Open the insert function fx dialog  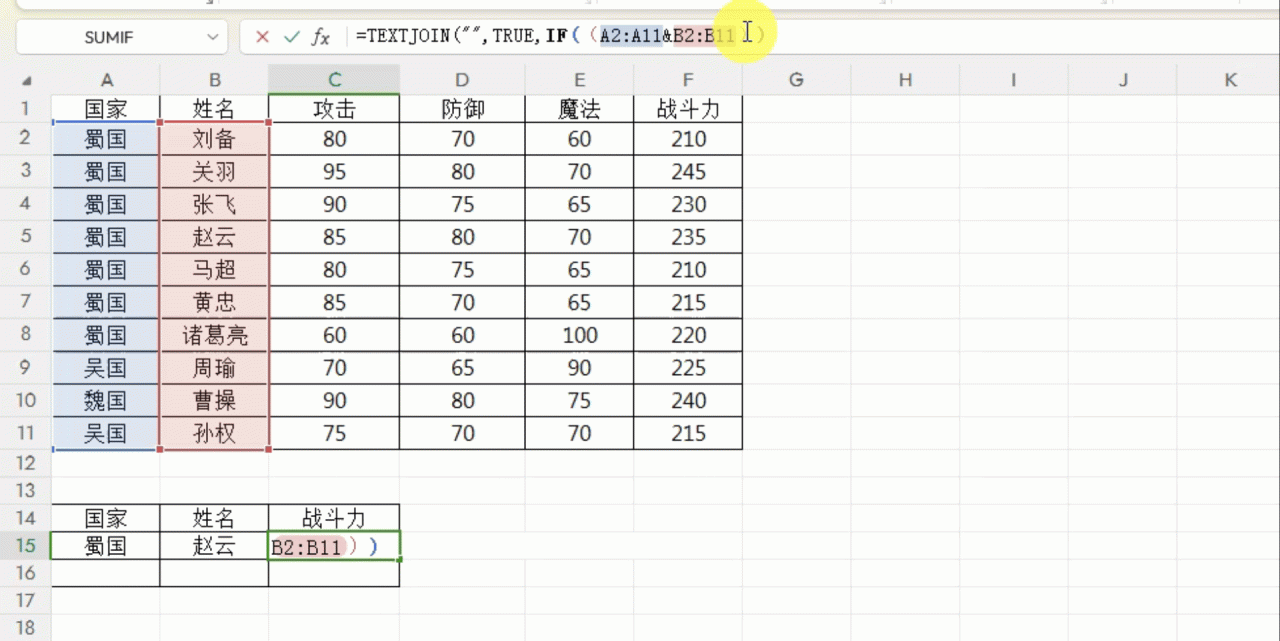click(320, 37)
